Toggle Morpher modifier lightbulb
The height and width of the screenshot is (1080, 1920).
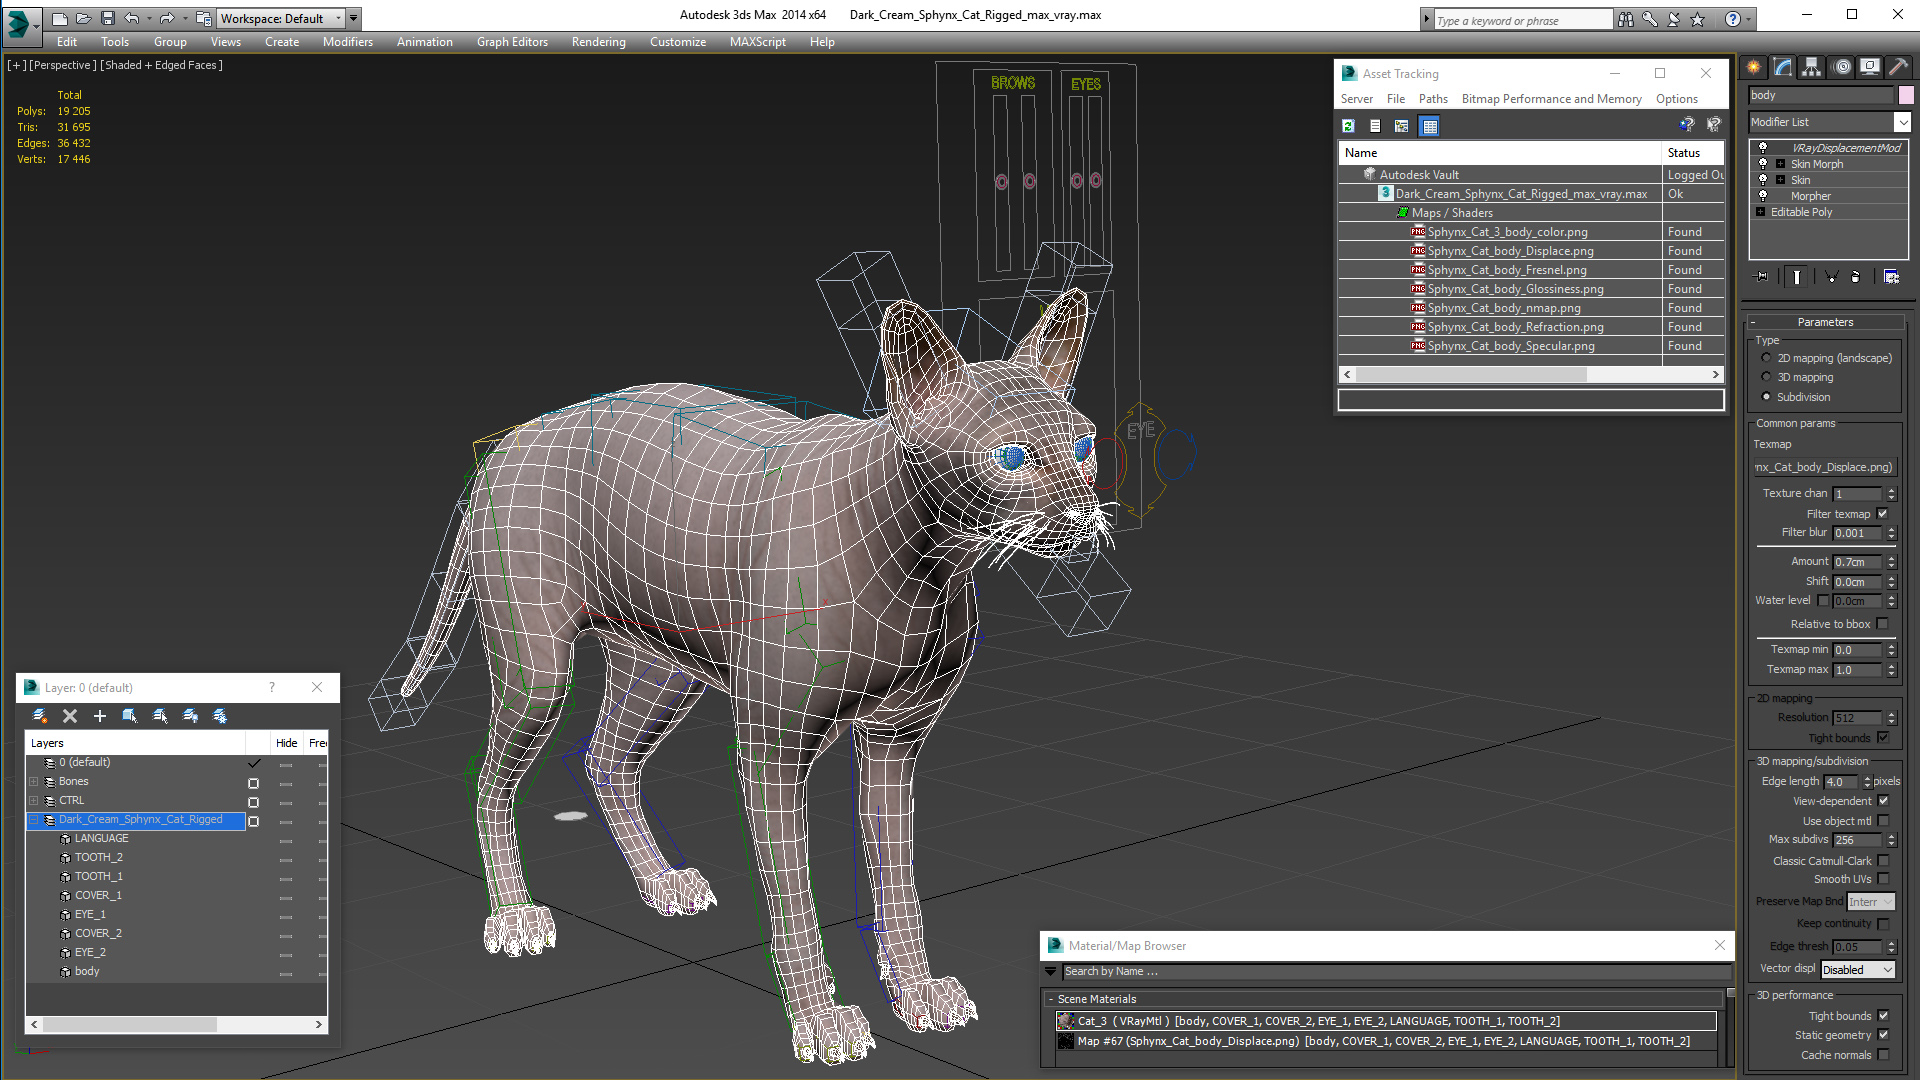[1763, 196]
